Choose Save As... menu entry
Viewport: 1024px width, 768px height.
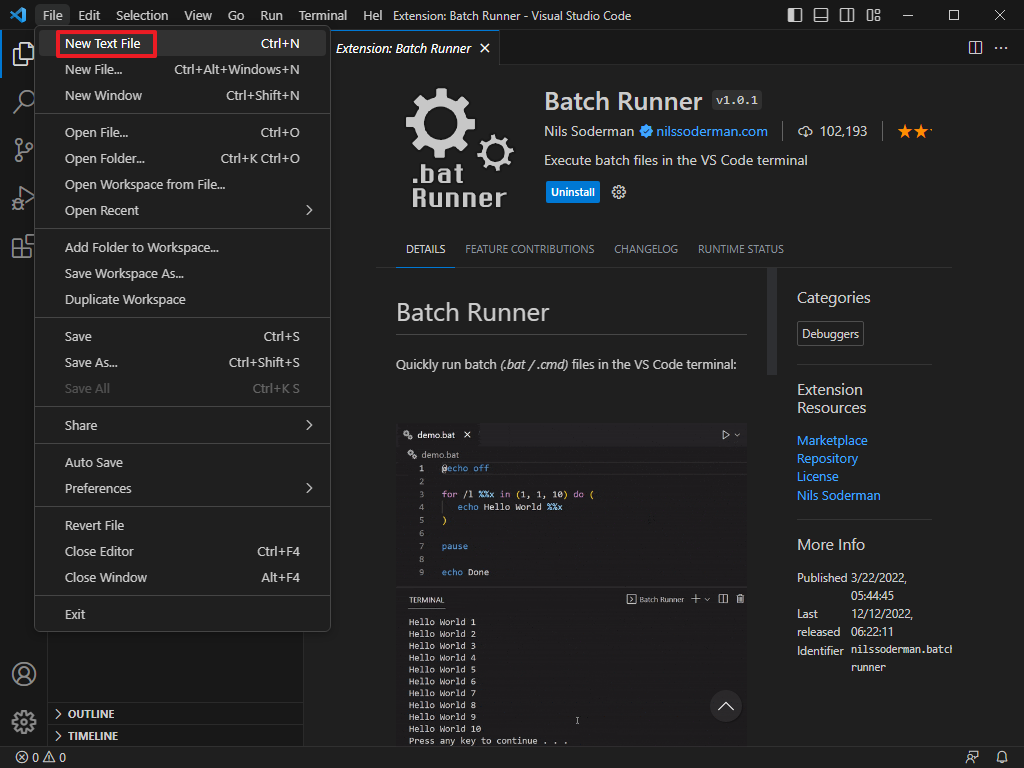coord(182,362)
